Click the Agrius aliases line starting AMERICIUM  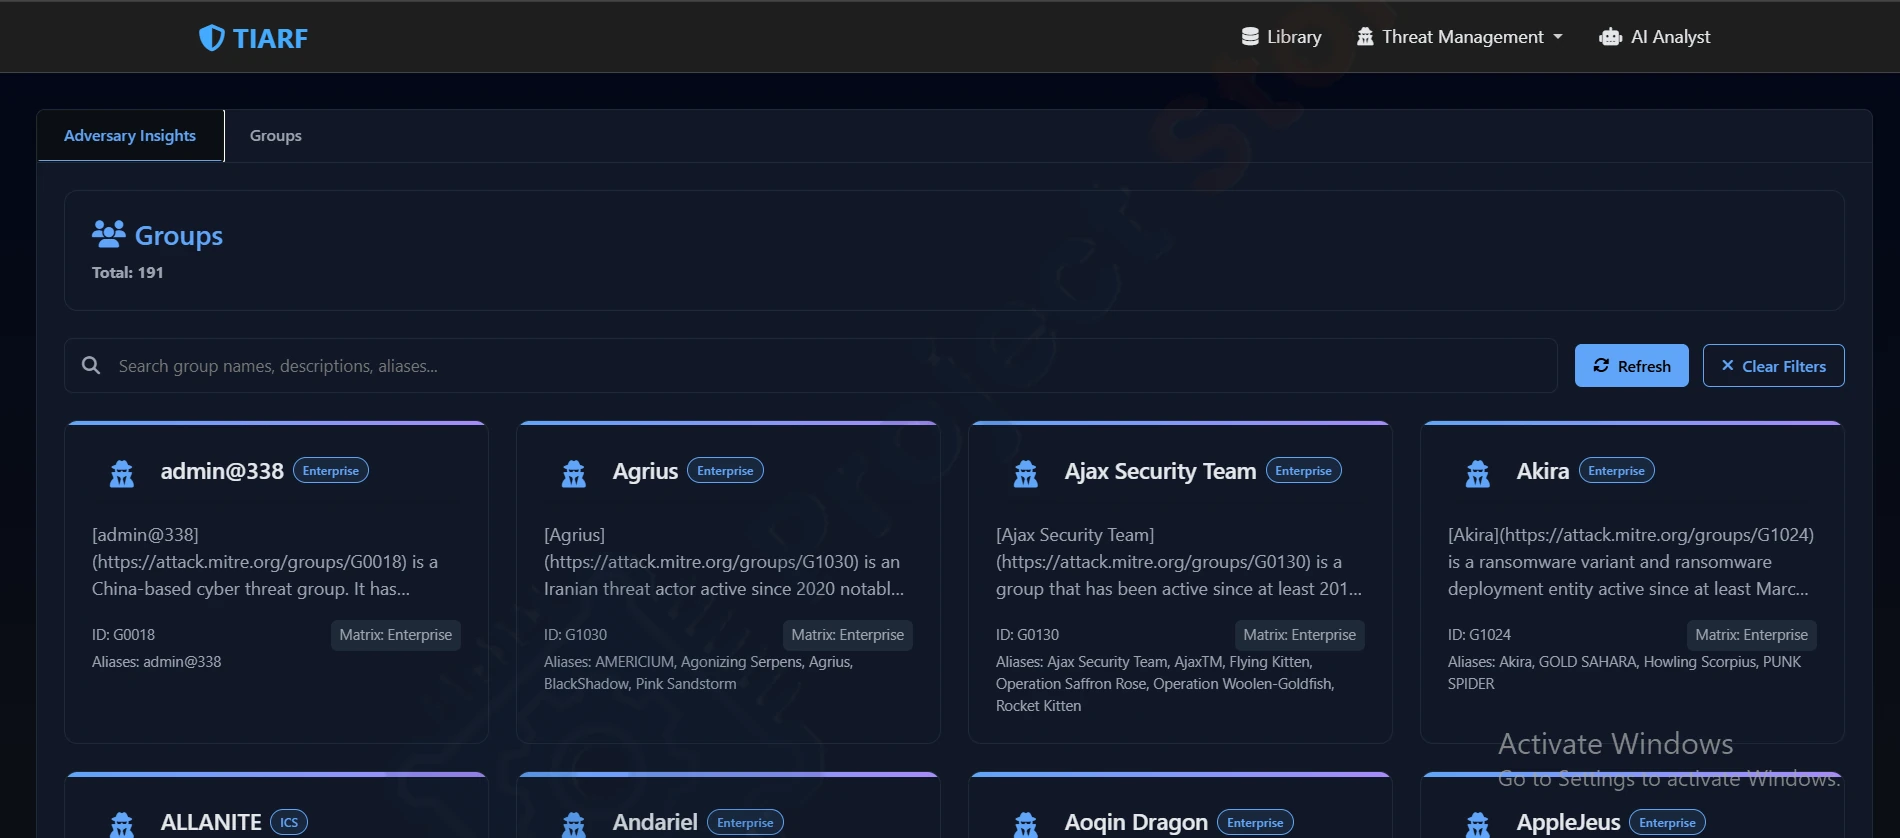(x=699, y=673)
